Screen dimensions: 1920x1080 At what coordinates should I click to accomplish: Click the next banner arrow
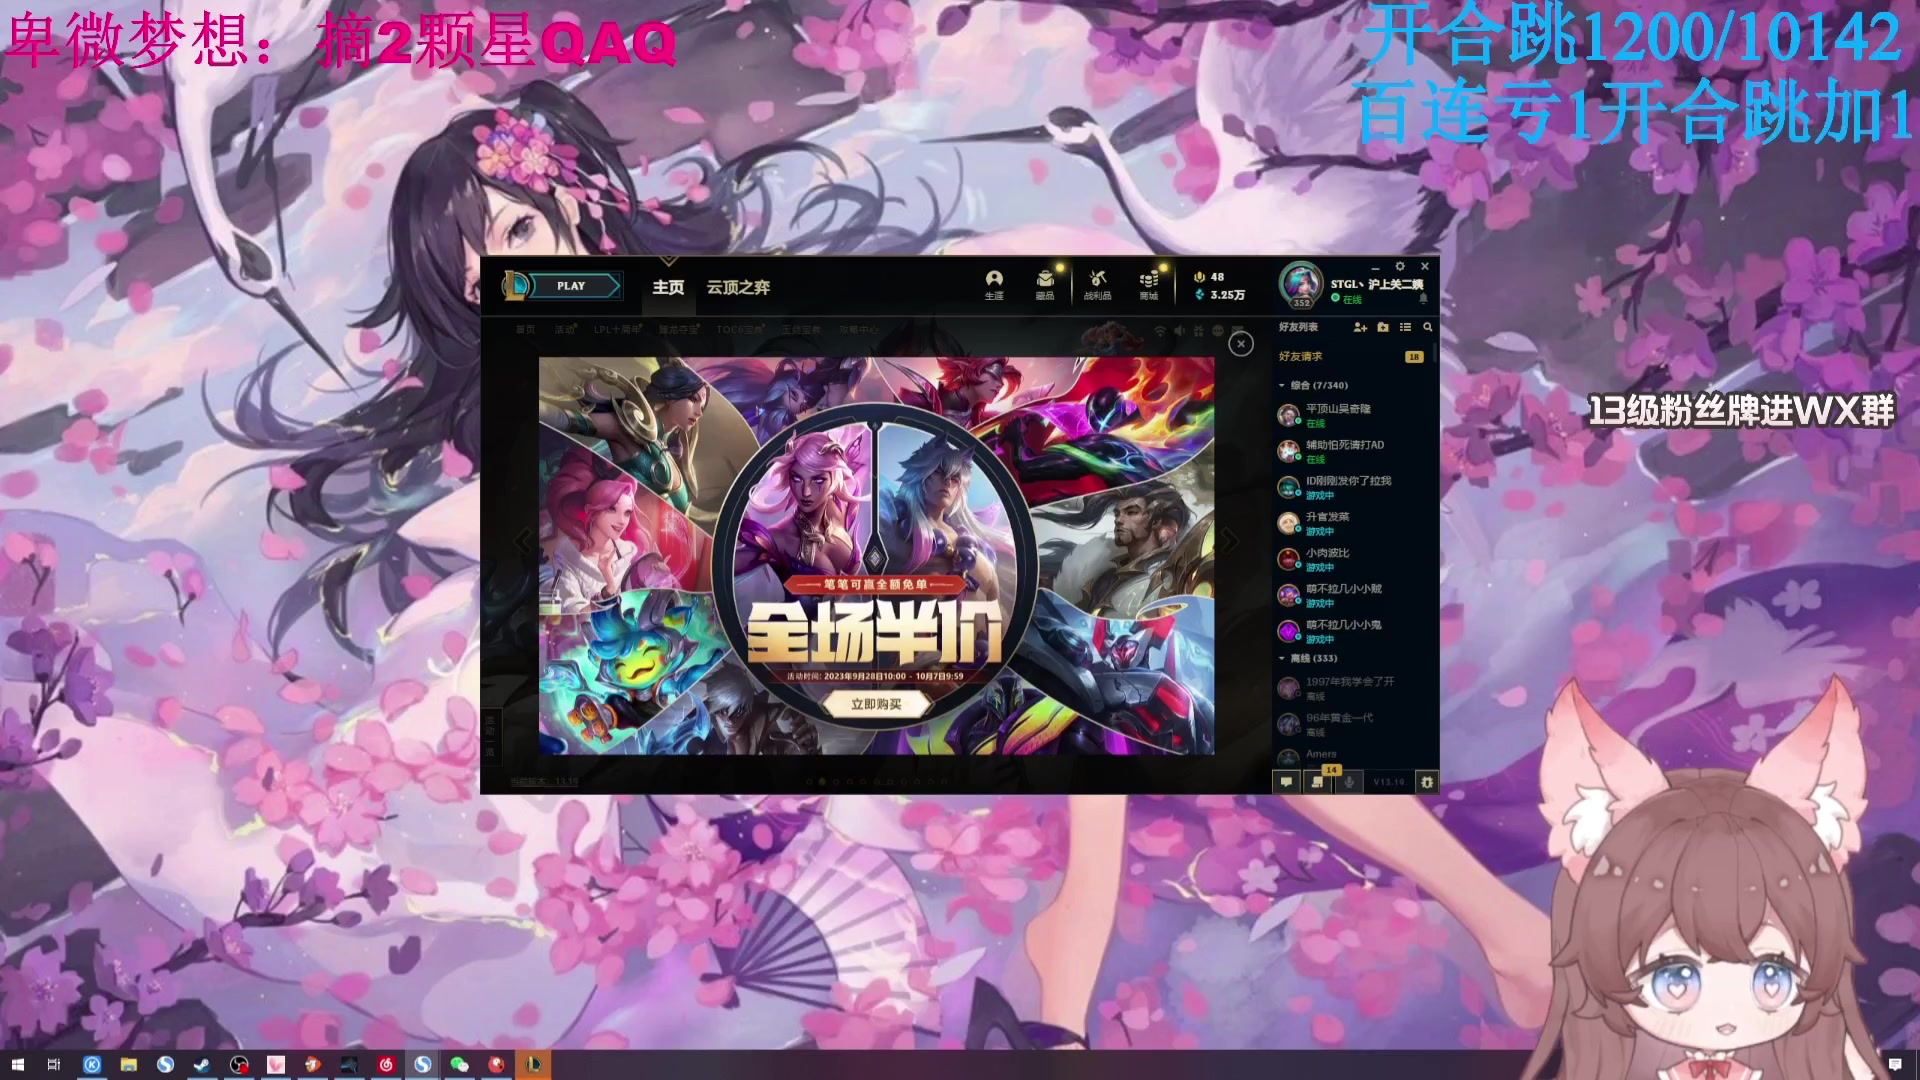pos(1229,541)
